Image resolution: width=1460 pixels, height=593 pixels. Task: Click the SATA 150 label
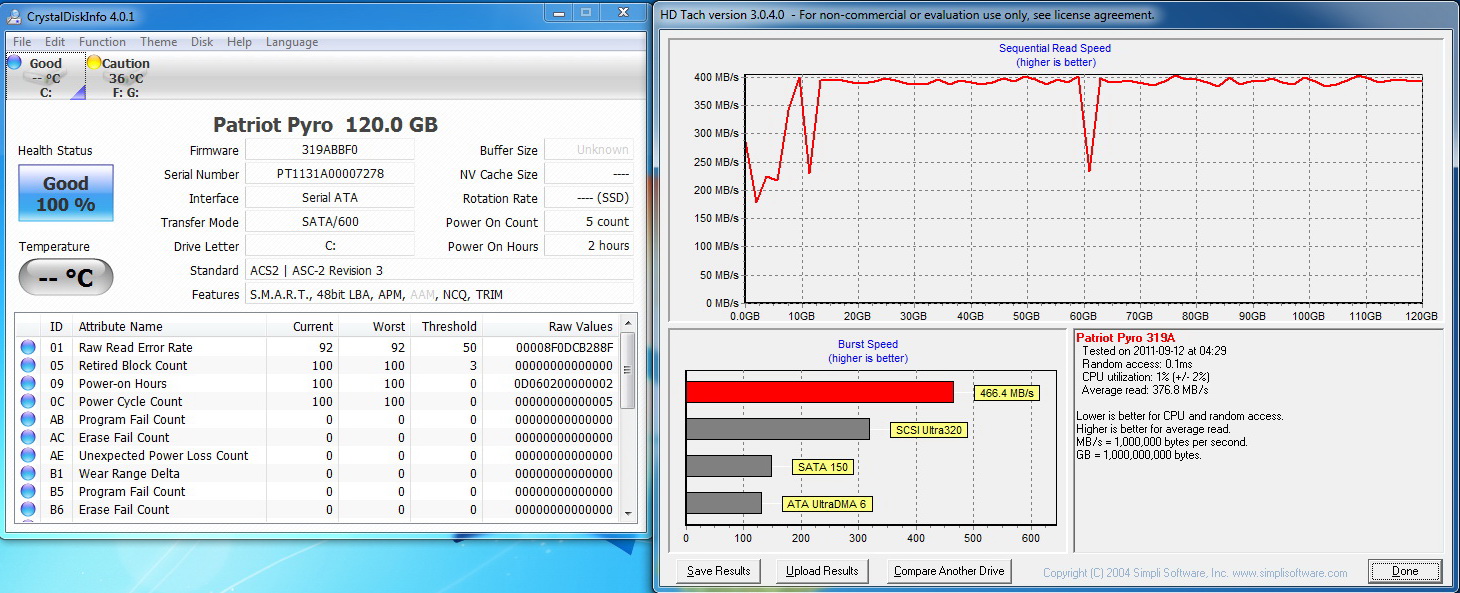coord(823,467)
